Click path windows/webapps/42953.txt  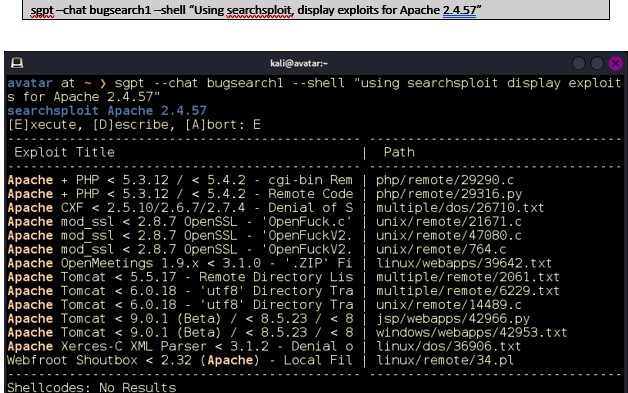[x=471, y=333]
